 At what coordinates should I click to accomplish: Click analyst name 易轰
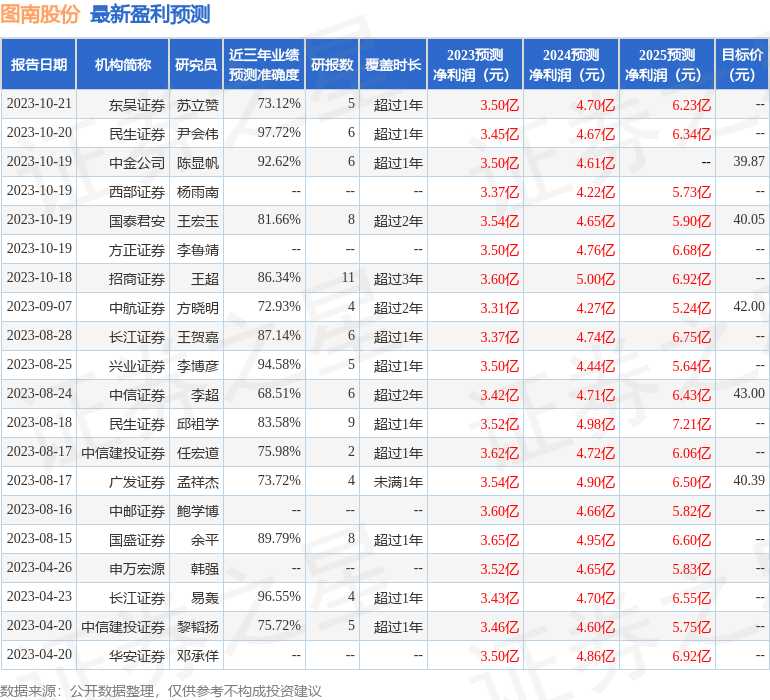204,598
